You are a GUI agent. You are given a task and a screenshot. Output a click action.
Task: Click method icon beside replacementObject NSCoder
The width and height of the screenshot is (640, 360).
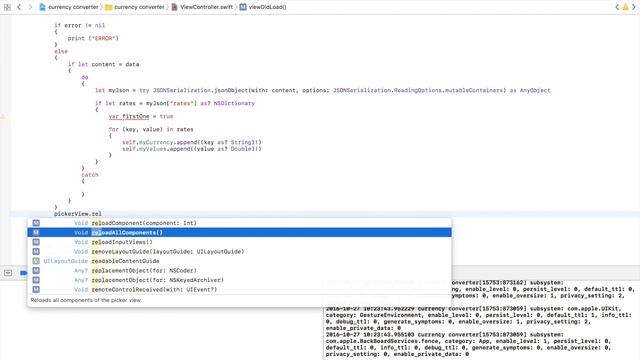(x=36, y=271)
